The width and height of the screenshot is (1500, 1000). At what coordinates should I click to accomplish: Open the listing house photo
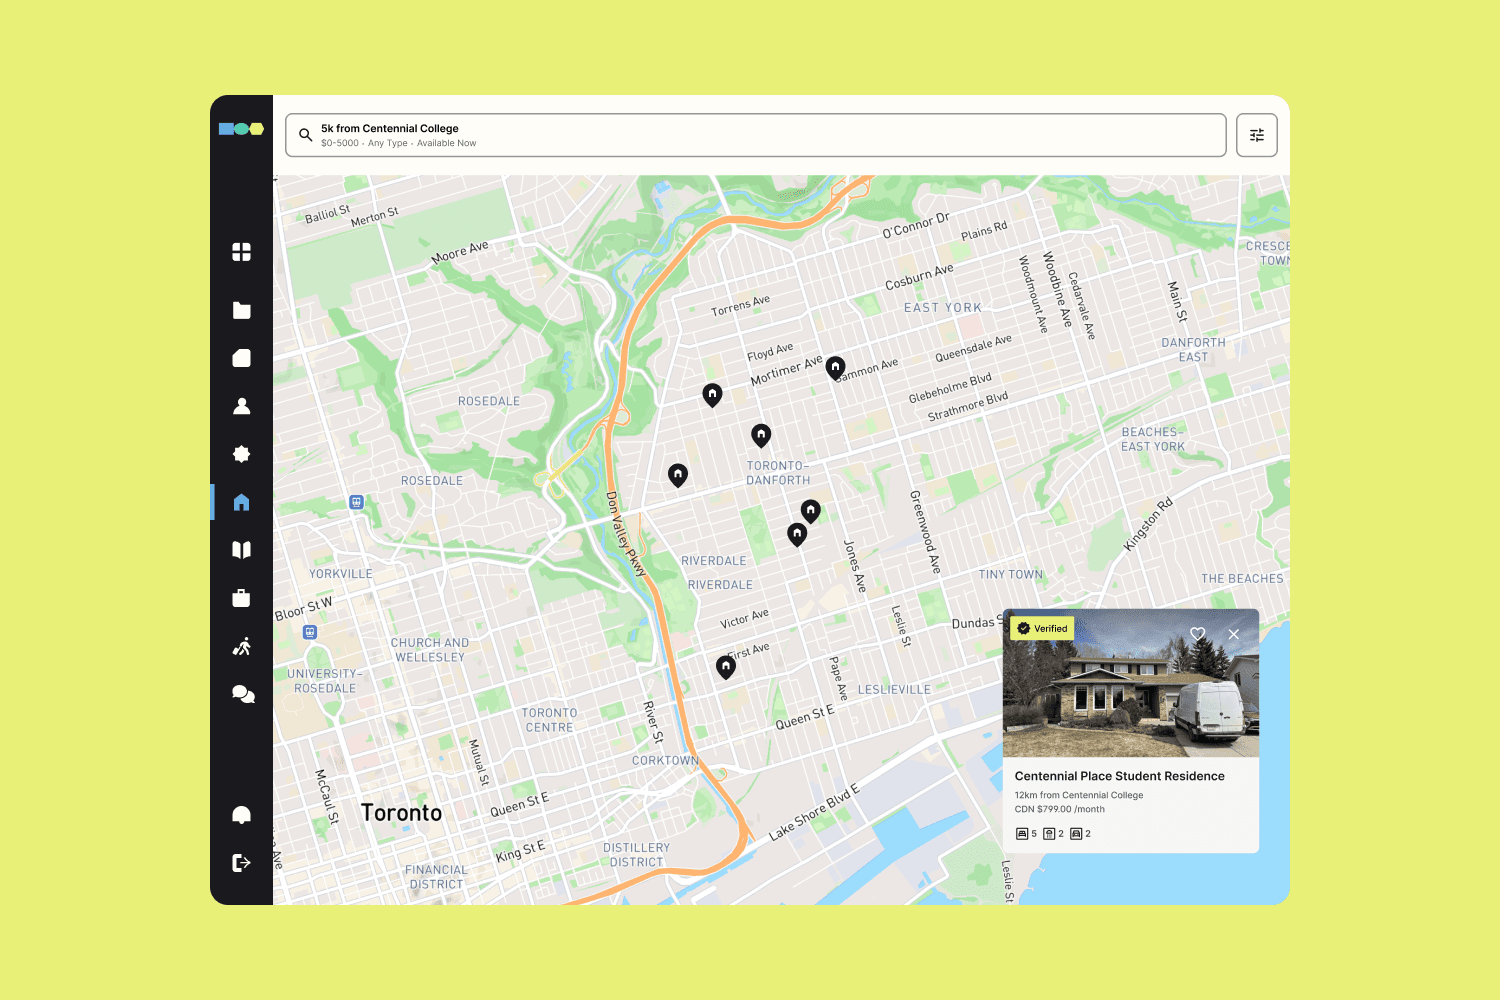pos(1131,683)
